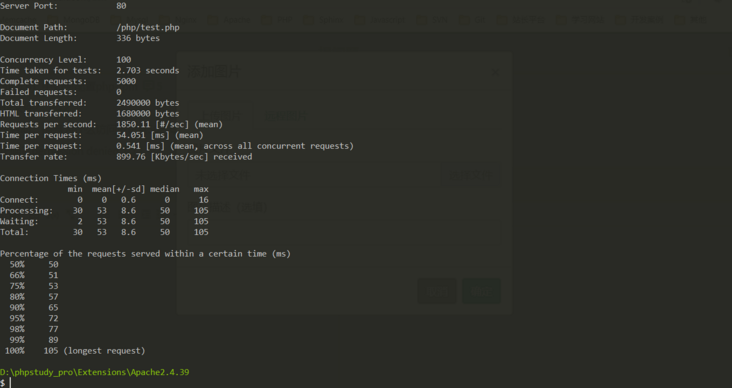The height and width of the screenshot is (388, 732).
Task: Click the dimmed 选择文件 button in background dialog
Action: click(x=471, y=175)
